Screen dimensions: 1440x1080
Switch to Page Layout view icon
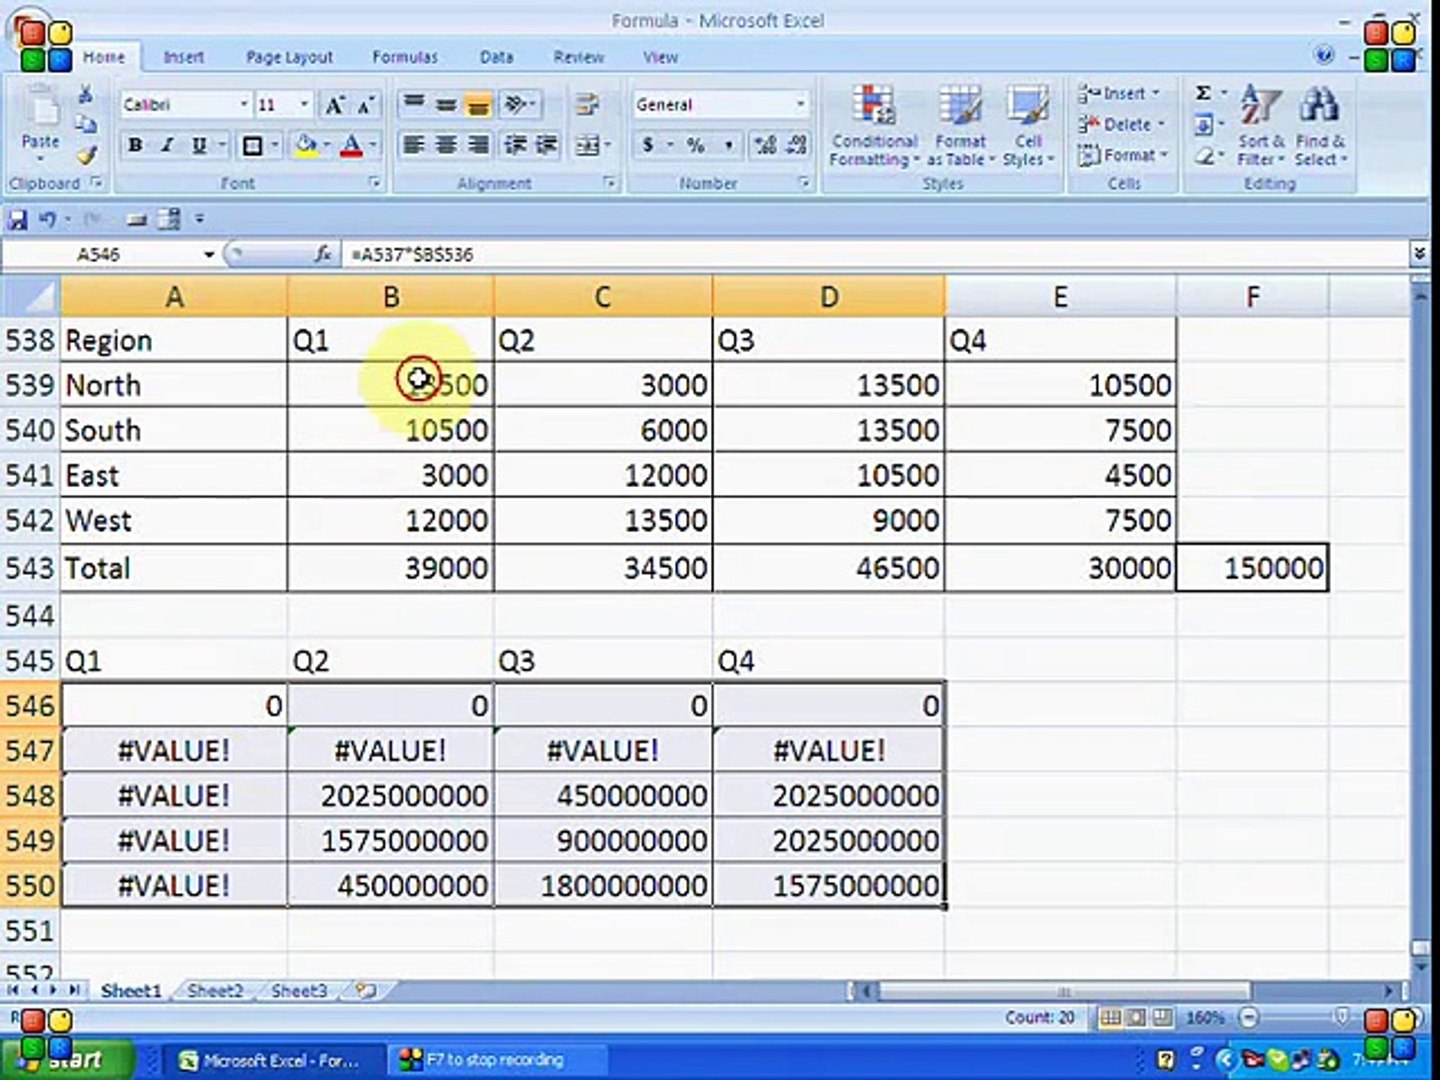[1136, 1018]
